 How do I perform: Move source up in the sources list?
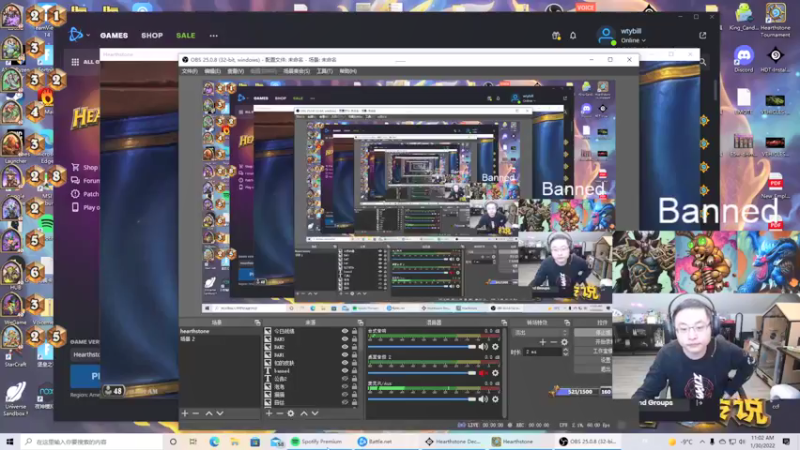coord(304,413)
